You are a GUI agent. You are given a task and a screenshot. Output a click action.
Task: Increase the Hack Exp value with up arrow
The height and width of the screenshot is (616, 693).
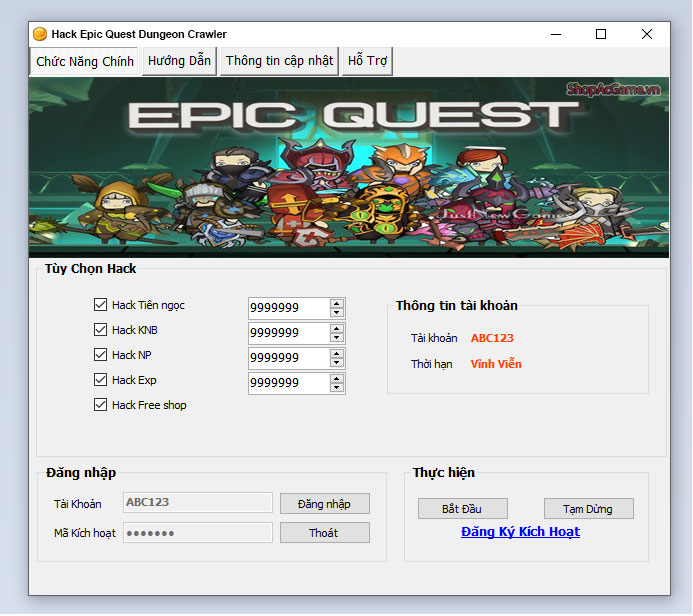coord(337,379)
